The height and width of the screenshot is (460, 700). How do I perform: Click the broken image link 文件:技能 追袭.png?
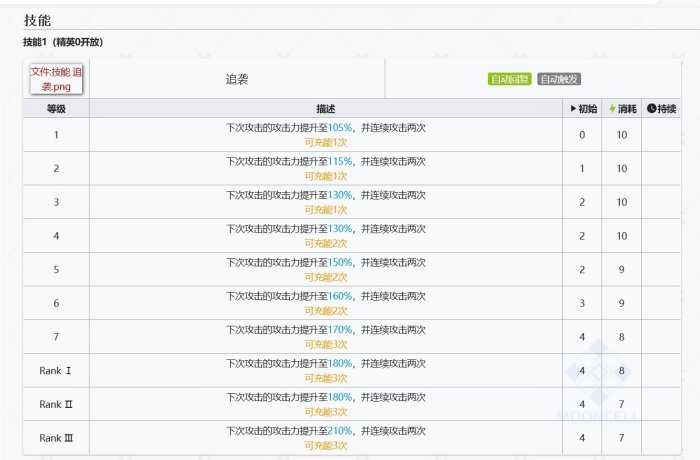point(56,79)
